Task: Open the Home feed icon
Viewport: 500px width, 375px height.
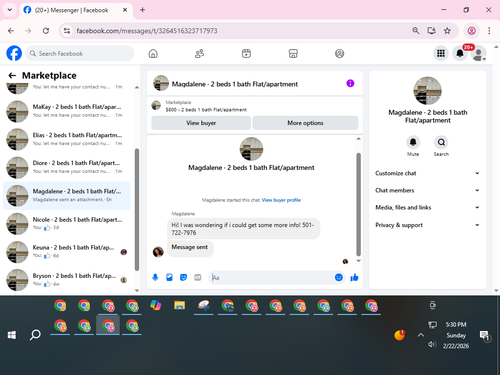Action: 153,53
